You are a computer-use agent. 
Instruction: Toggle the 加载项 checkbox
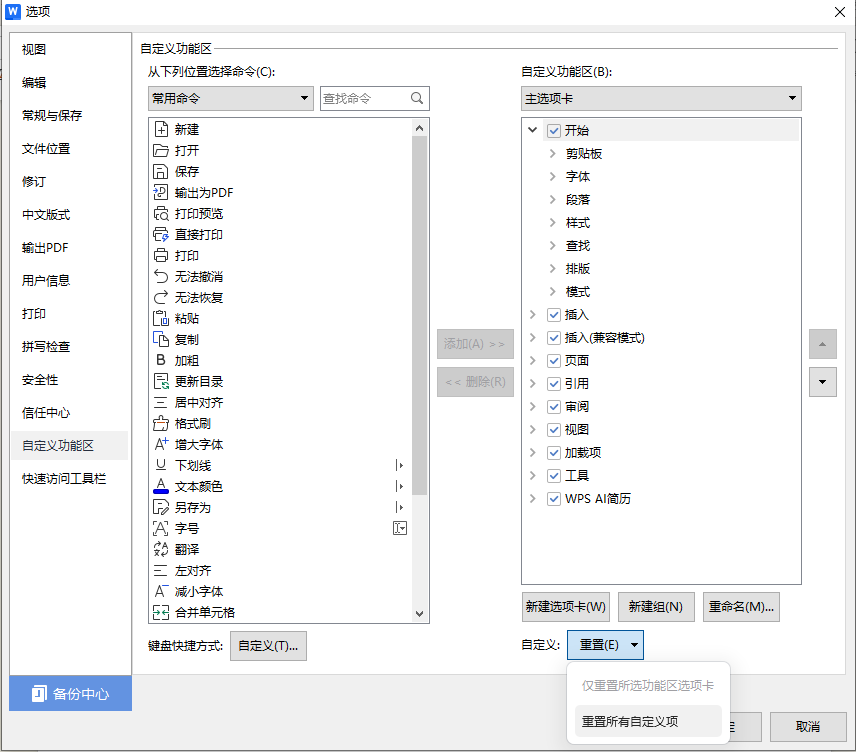tap(554, 453)
